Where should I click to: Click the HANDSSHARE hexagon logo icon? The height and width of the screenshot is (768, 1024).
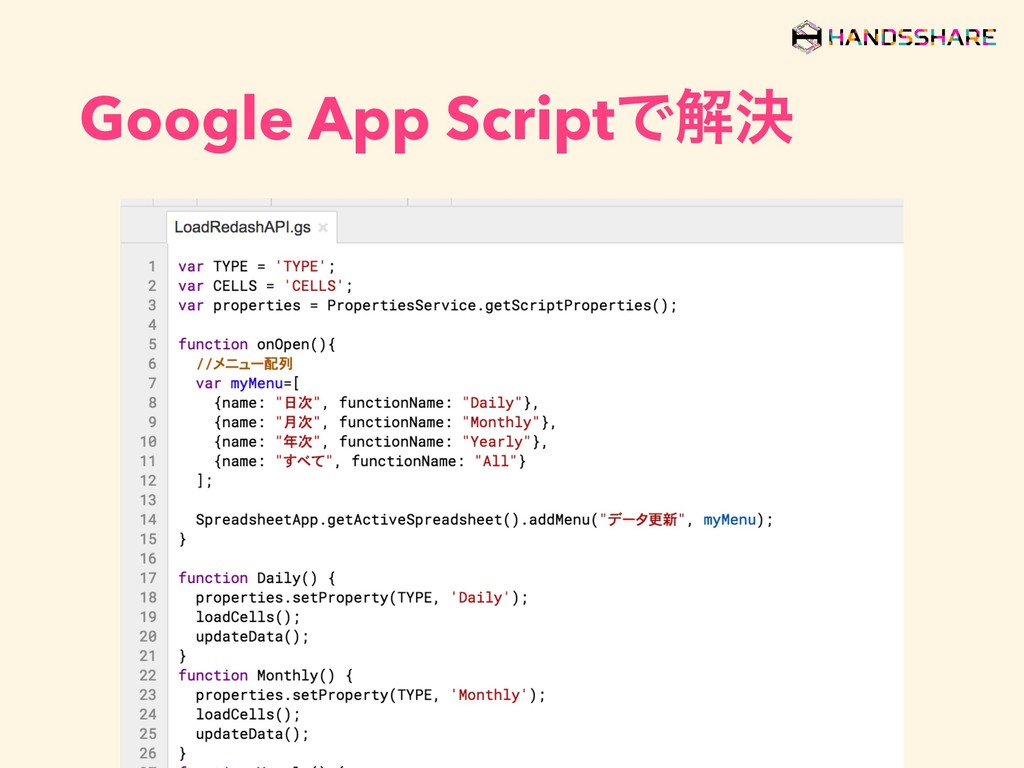click(x=807, y=37)
